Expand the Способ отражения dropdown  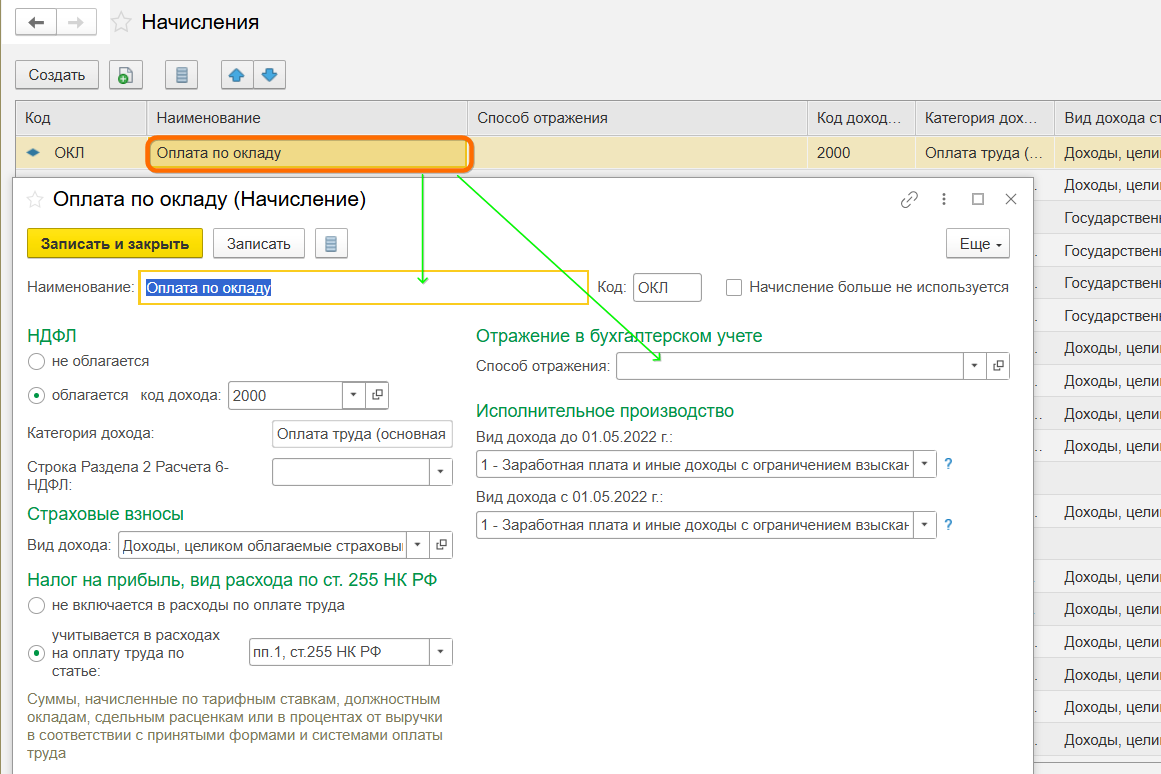click(x=974, y=366)
